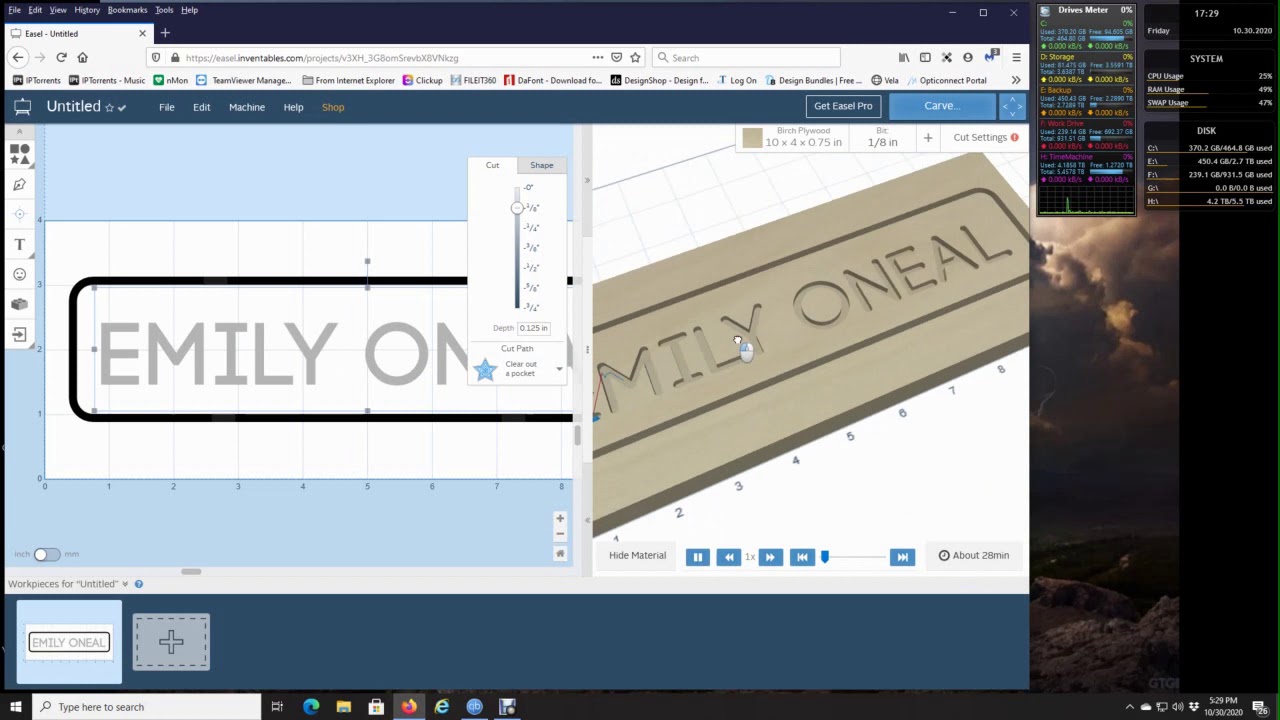The height and width of the screenshot is (720, 1280).
Task: Click the Easel project home icon
Action: pos(22,107)
